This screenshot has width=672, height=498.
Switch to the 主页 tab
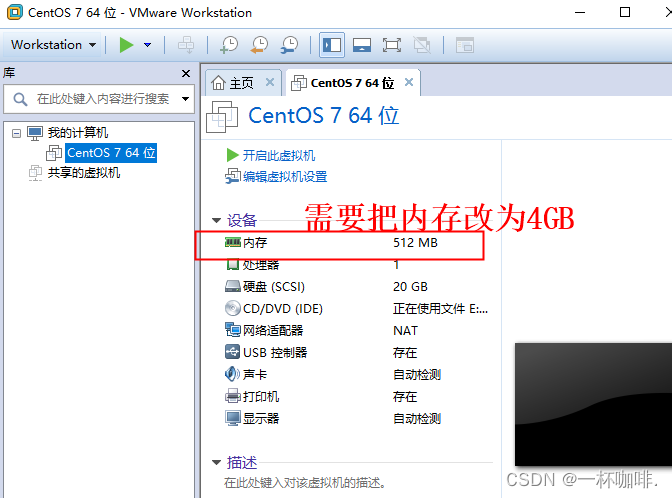(243, 82)
